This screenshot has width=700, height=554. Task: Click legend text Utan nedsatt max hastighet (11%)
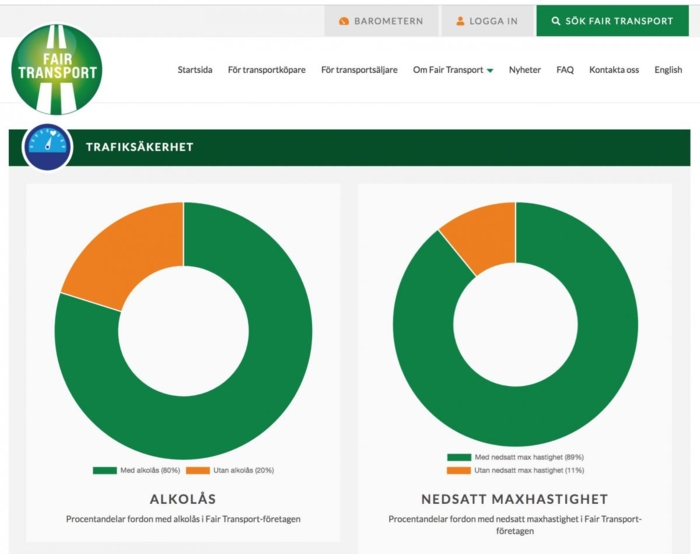tap(529, 471)
